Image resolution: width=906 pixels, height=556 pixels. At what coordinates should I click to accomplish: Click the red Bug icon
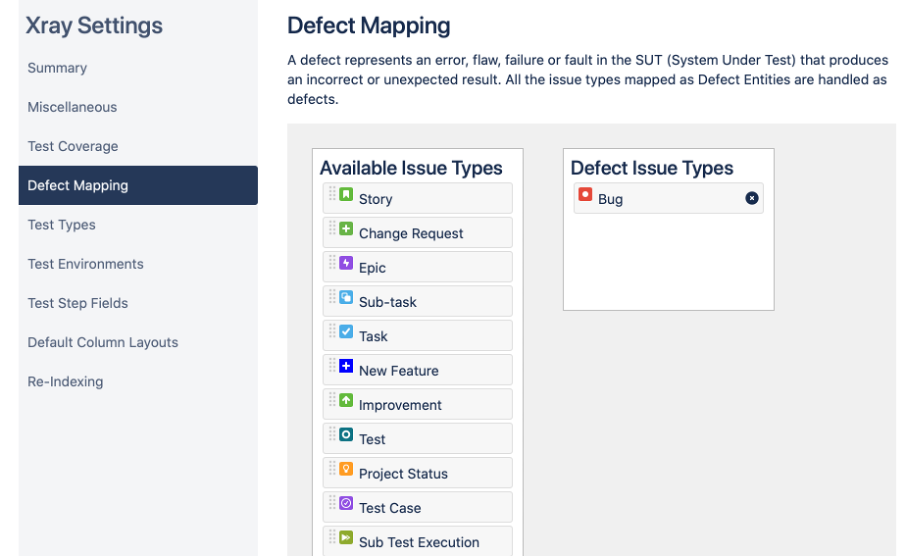(x=585, y=195)
